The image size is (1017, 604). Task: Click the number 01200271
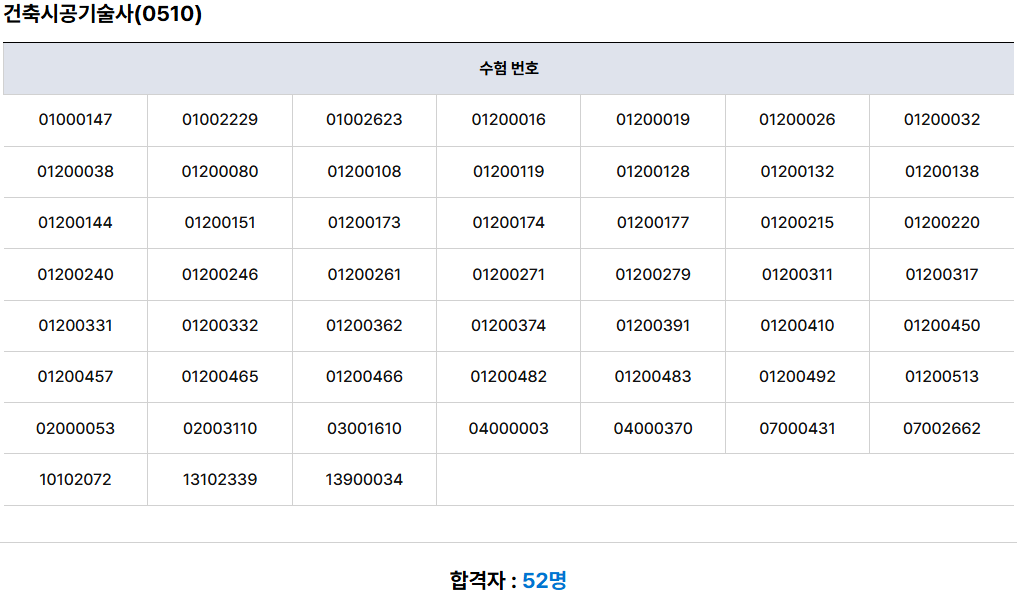(x=508, y=275)
